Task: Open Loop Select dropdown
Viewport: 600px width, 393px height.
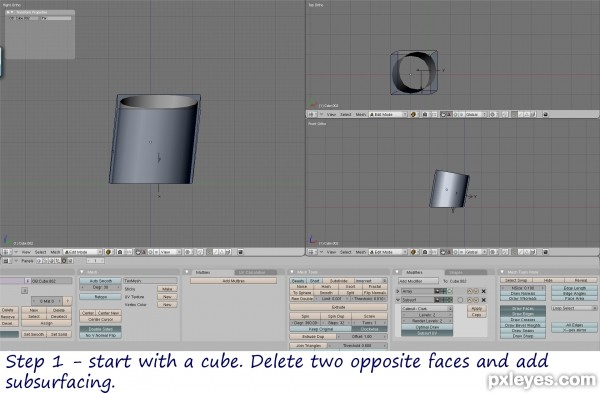Action: tap(574, 308)
